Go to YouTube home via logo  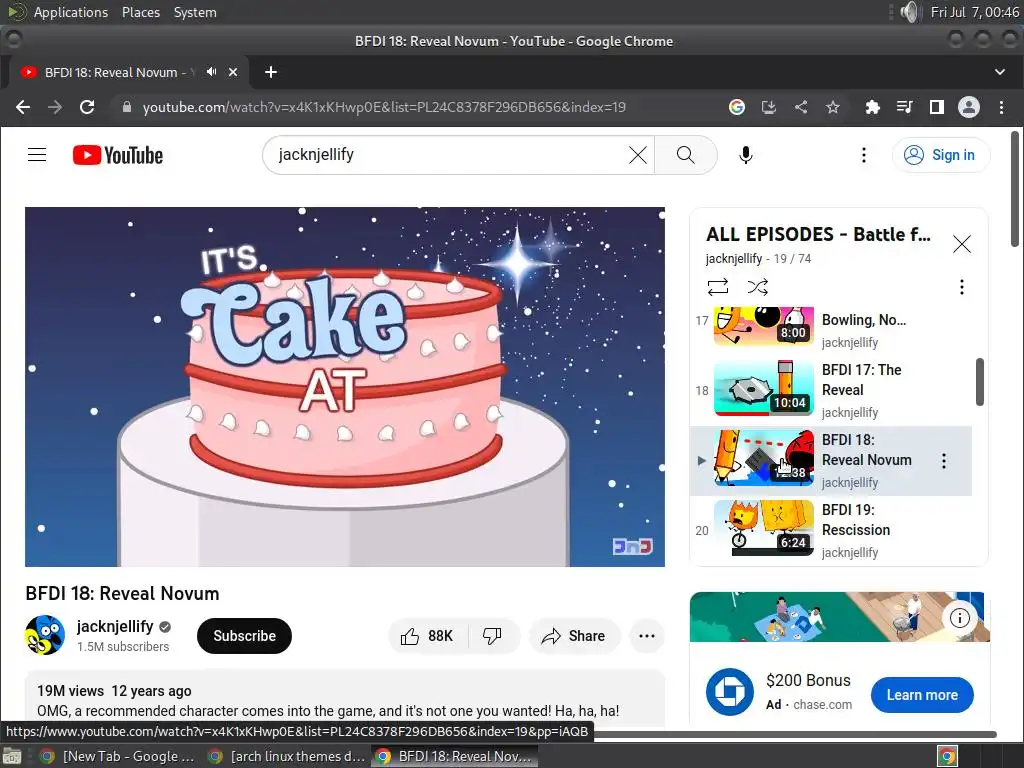118,155
